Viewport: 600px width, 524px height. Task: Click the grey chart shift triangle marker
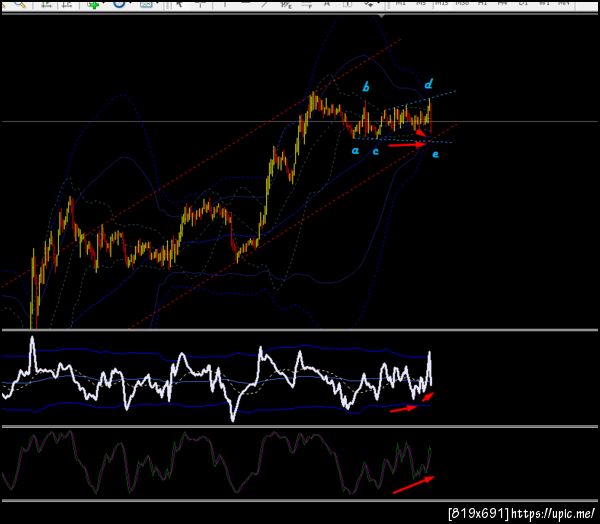pyautogui.click(x=382, y=16)
